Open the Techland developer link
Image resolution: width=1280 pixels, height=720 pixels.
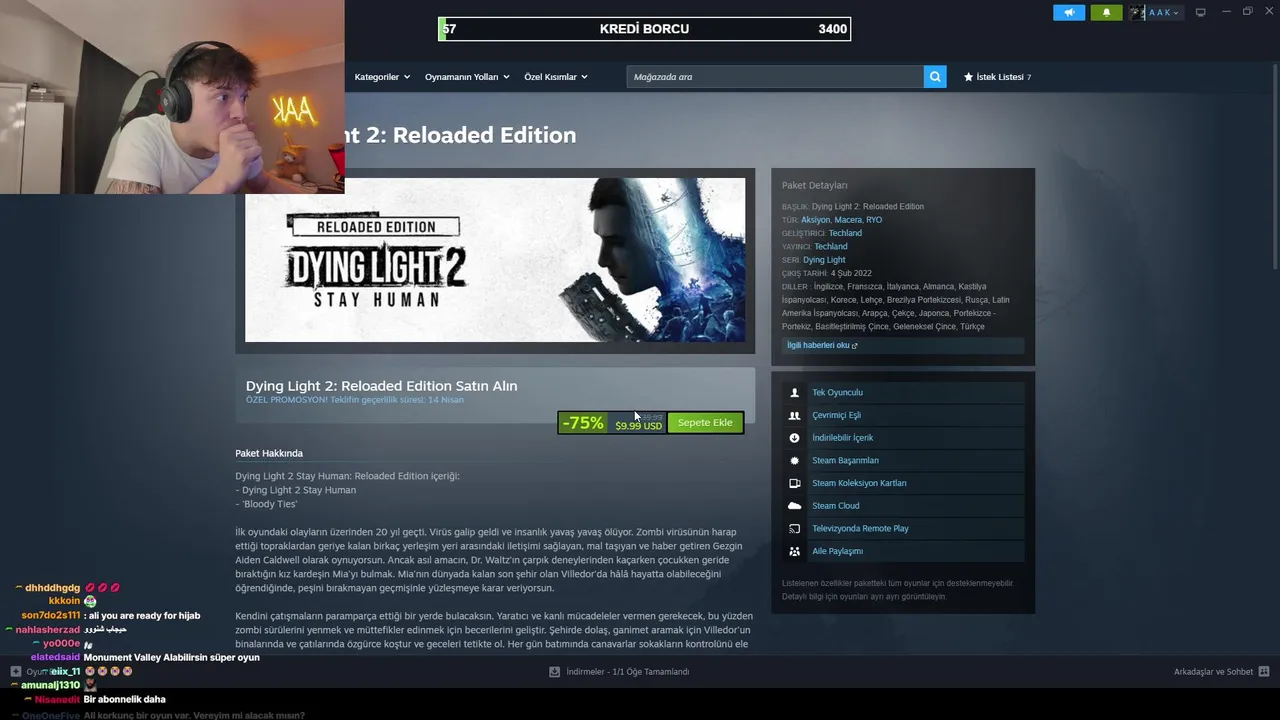[845, 233]
